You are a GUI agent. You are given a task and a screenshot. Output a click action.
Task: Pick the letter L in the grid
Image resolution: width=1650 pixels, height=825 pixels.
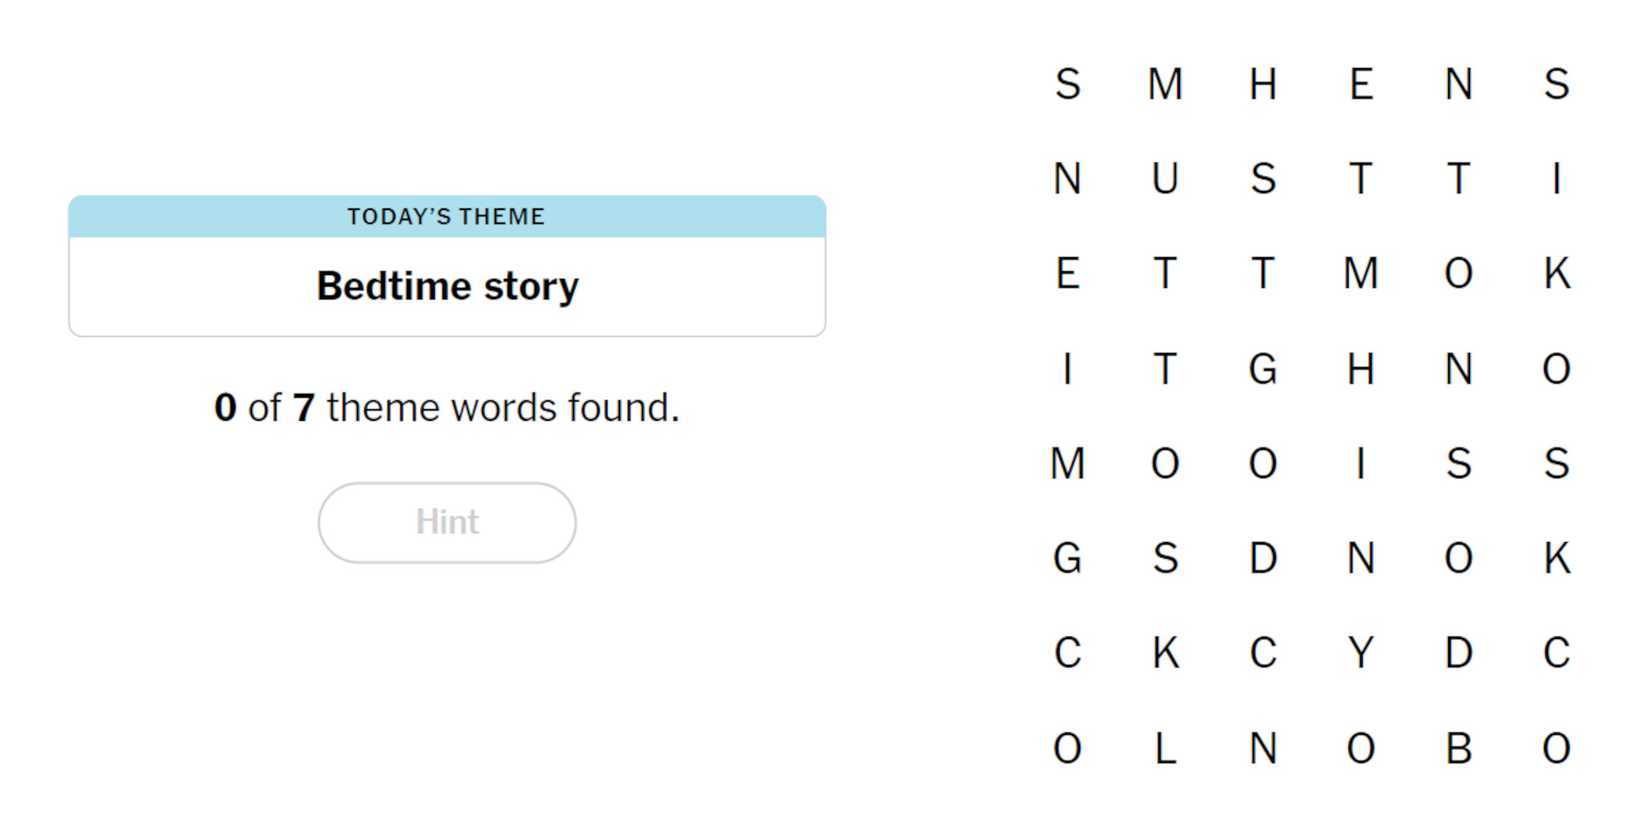1165,748
